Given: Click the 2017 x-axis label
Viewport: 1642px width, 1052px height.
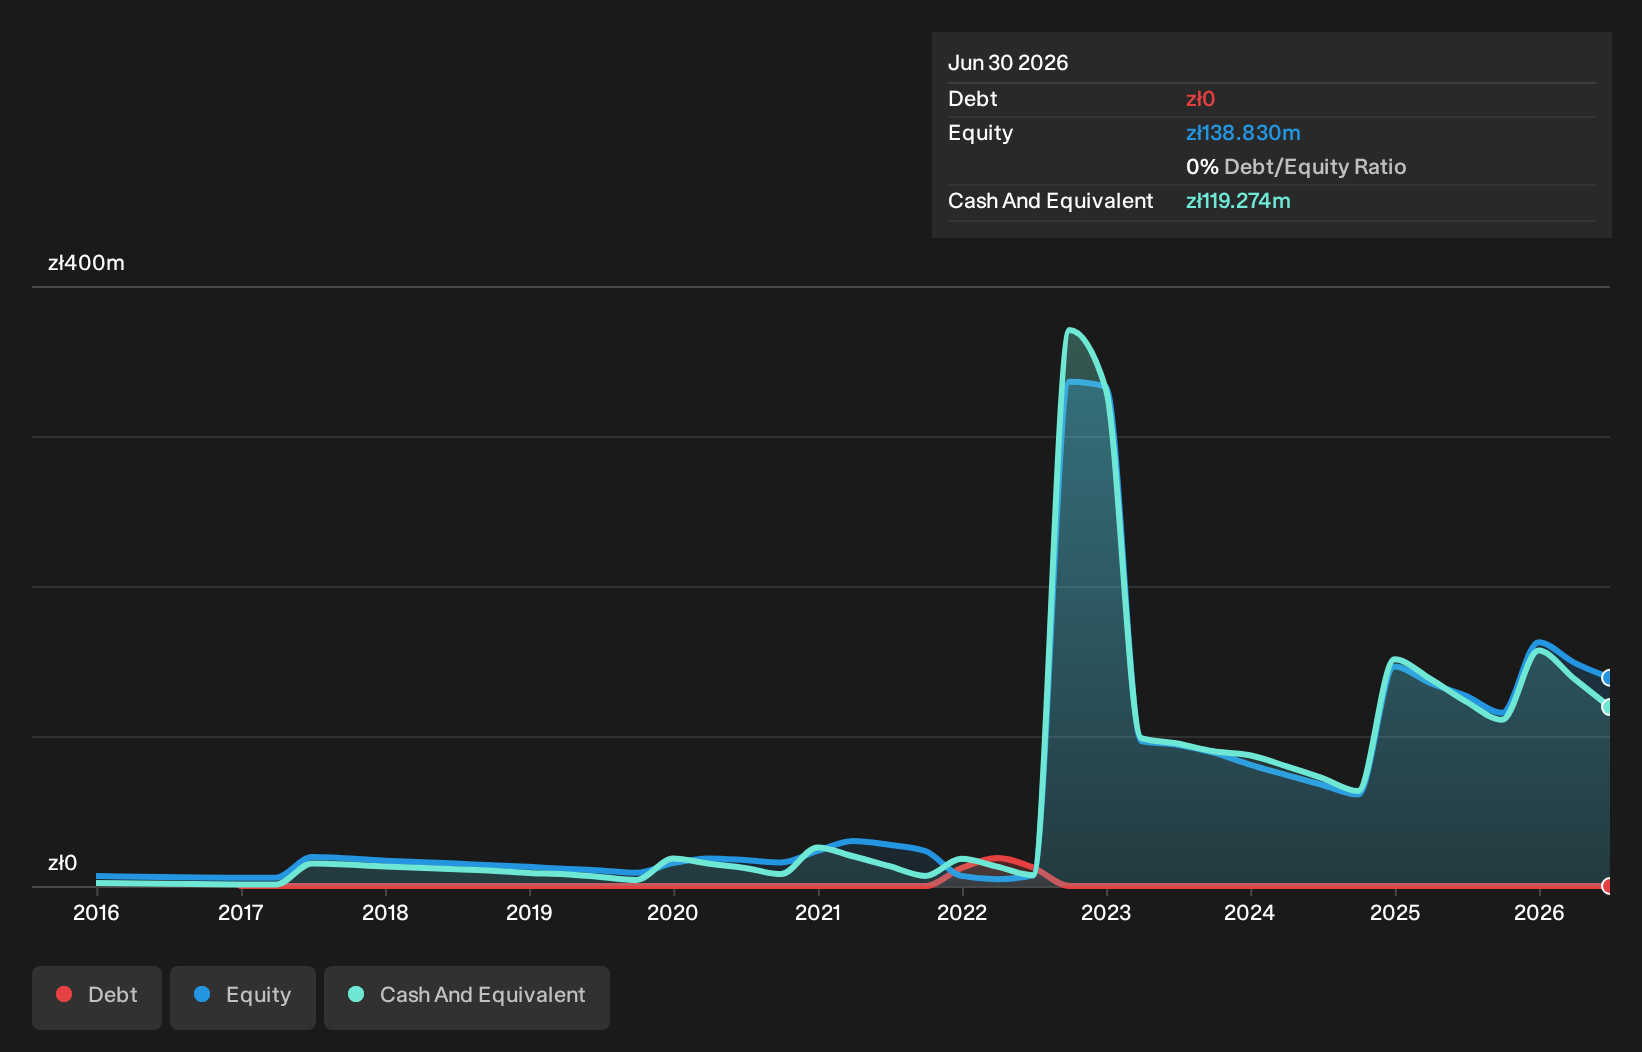Looking at the screenshot, I should 241,913.
